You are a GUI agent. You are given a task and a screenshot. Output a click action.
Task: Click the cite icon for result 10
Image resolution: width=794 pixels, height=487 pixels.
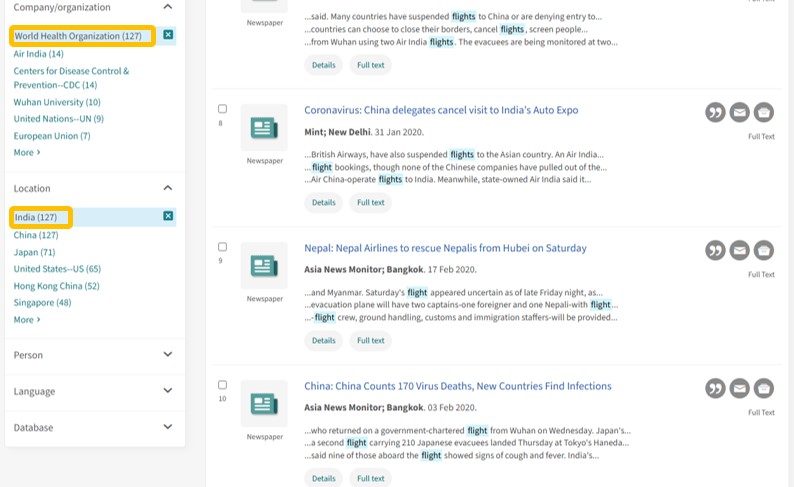tap(715, 388)
